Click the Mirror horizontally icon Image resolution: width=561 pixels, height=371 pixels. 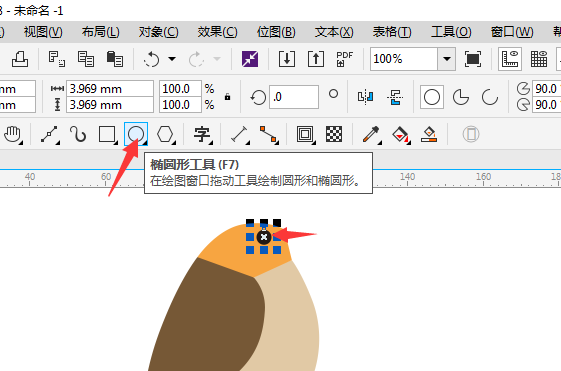click(366, 97)
